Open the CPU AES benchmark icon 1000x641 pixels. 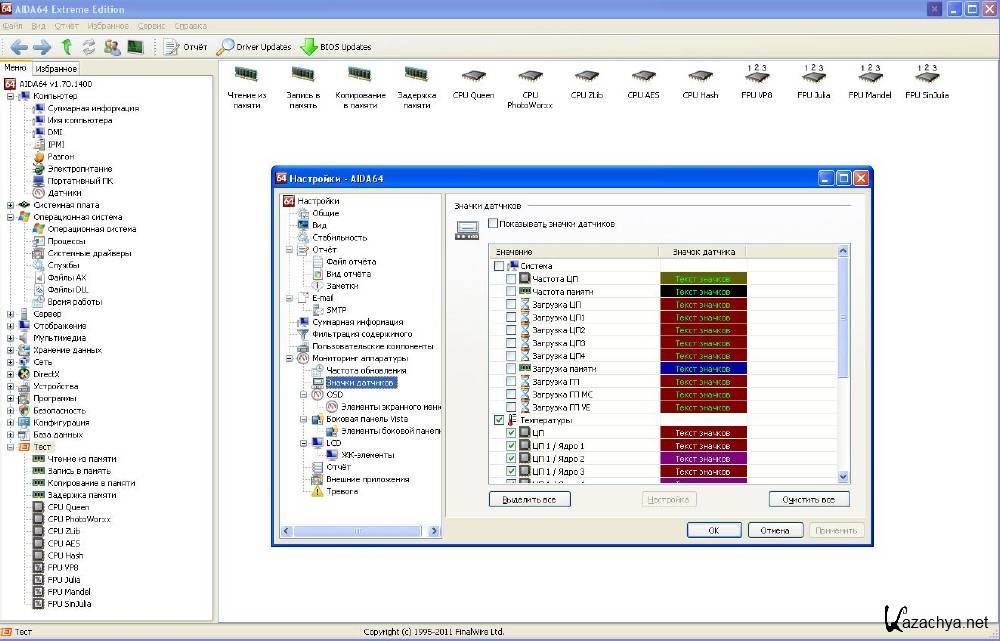click(x=643, y=77)
